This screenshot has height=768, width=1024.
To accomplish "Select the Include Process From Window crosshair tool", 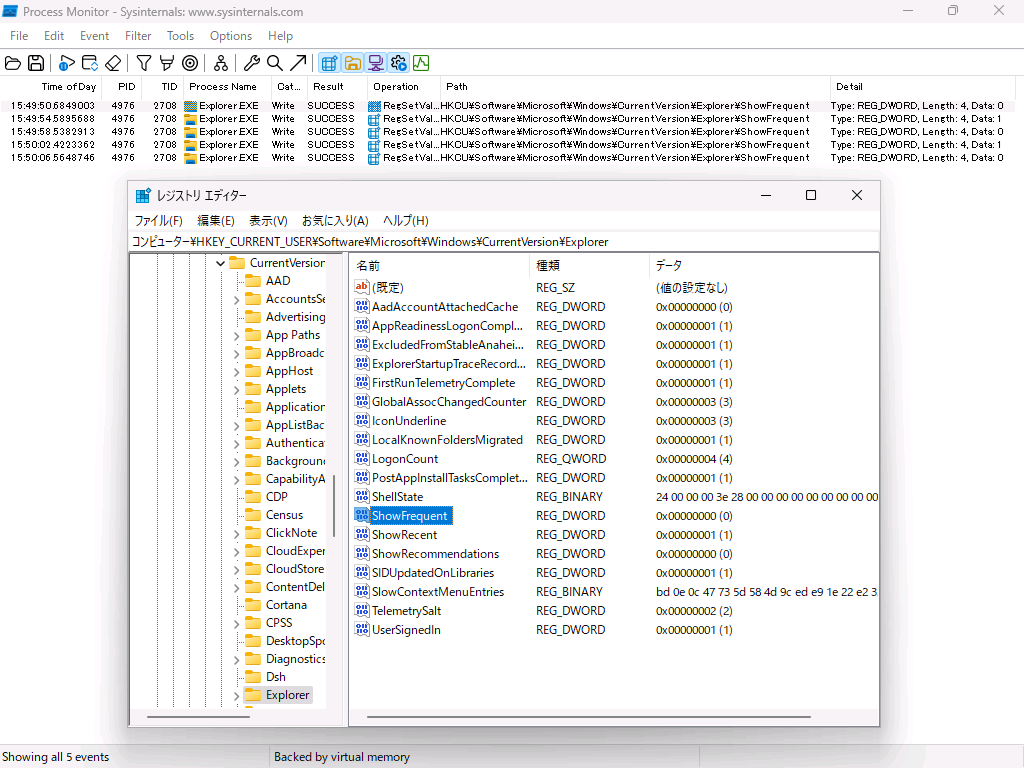I will 188,62.
